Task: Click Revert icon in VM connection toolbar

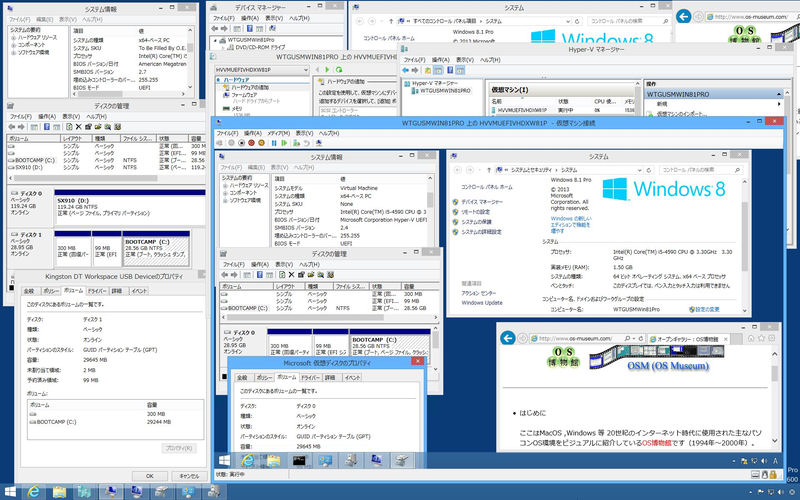Action: pos(307,143)
